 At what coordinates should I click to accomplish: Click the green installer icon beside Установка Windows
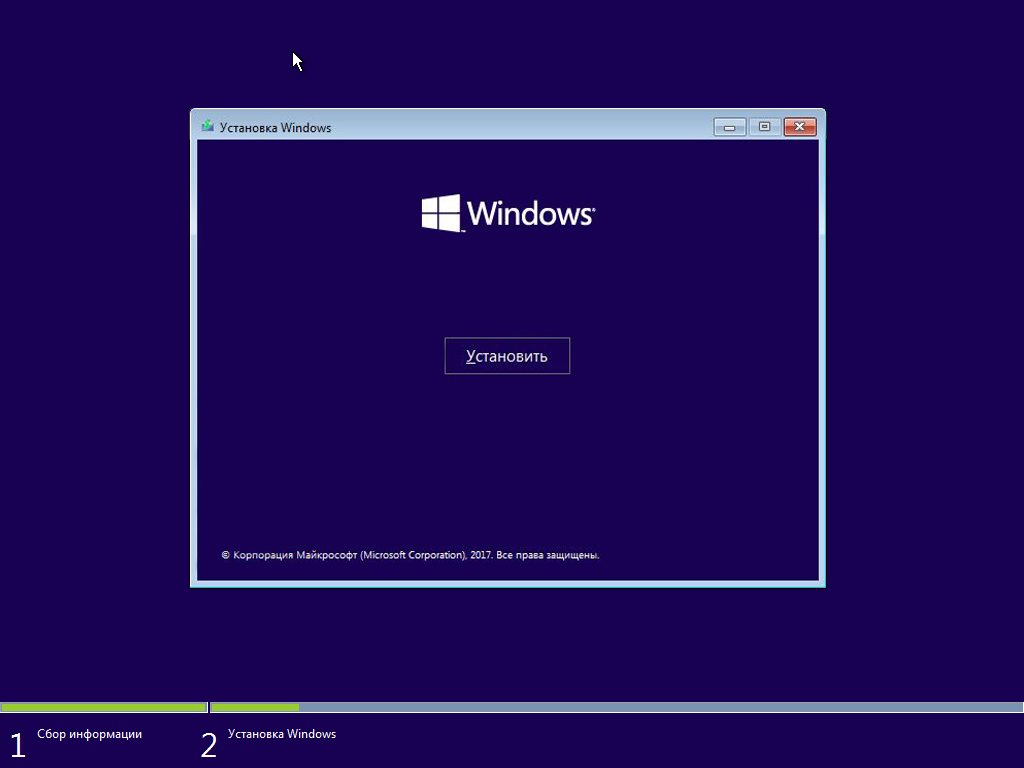(207, 127)
